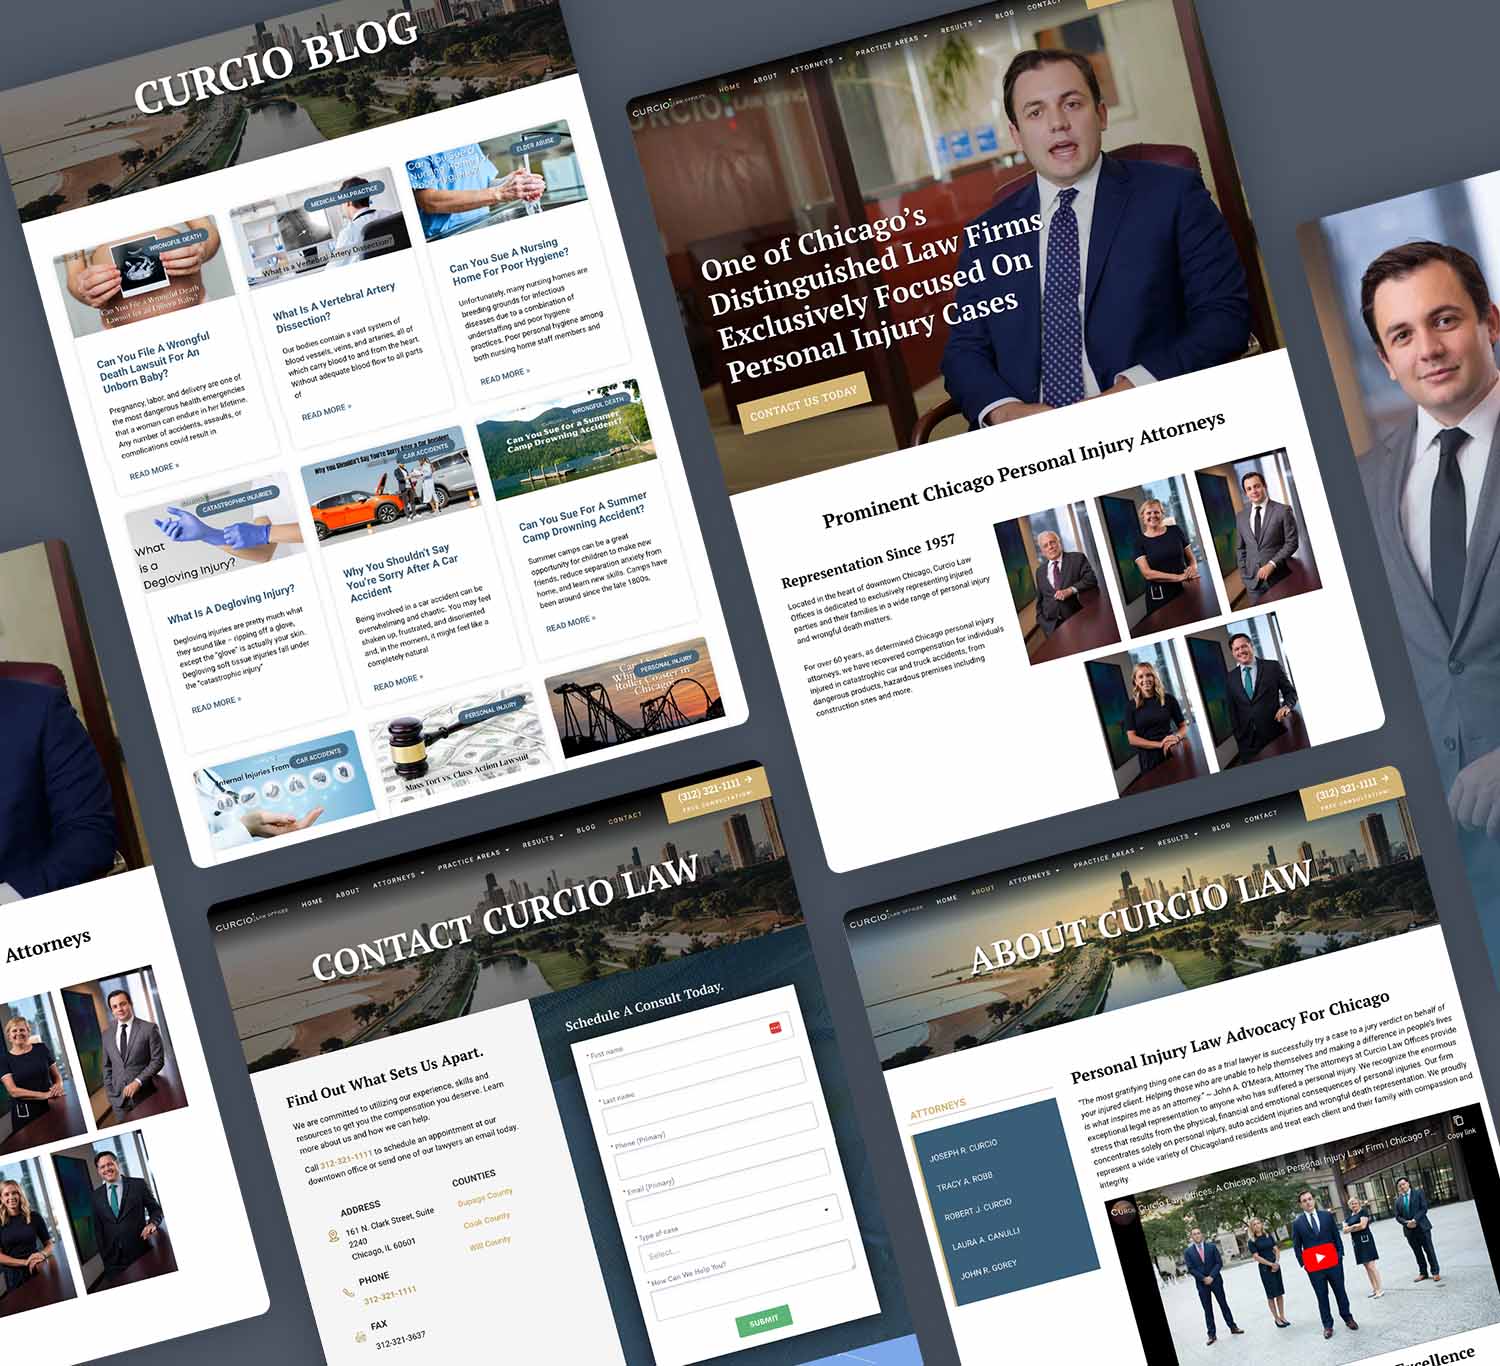The image size is (1500, 1366).
Task: Click the phone handset icon on the Contact page
Action: [348, 1292]
